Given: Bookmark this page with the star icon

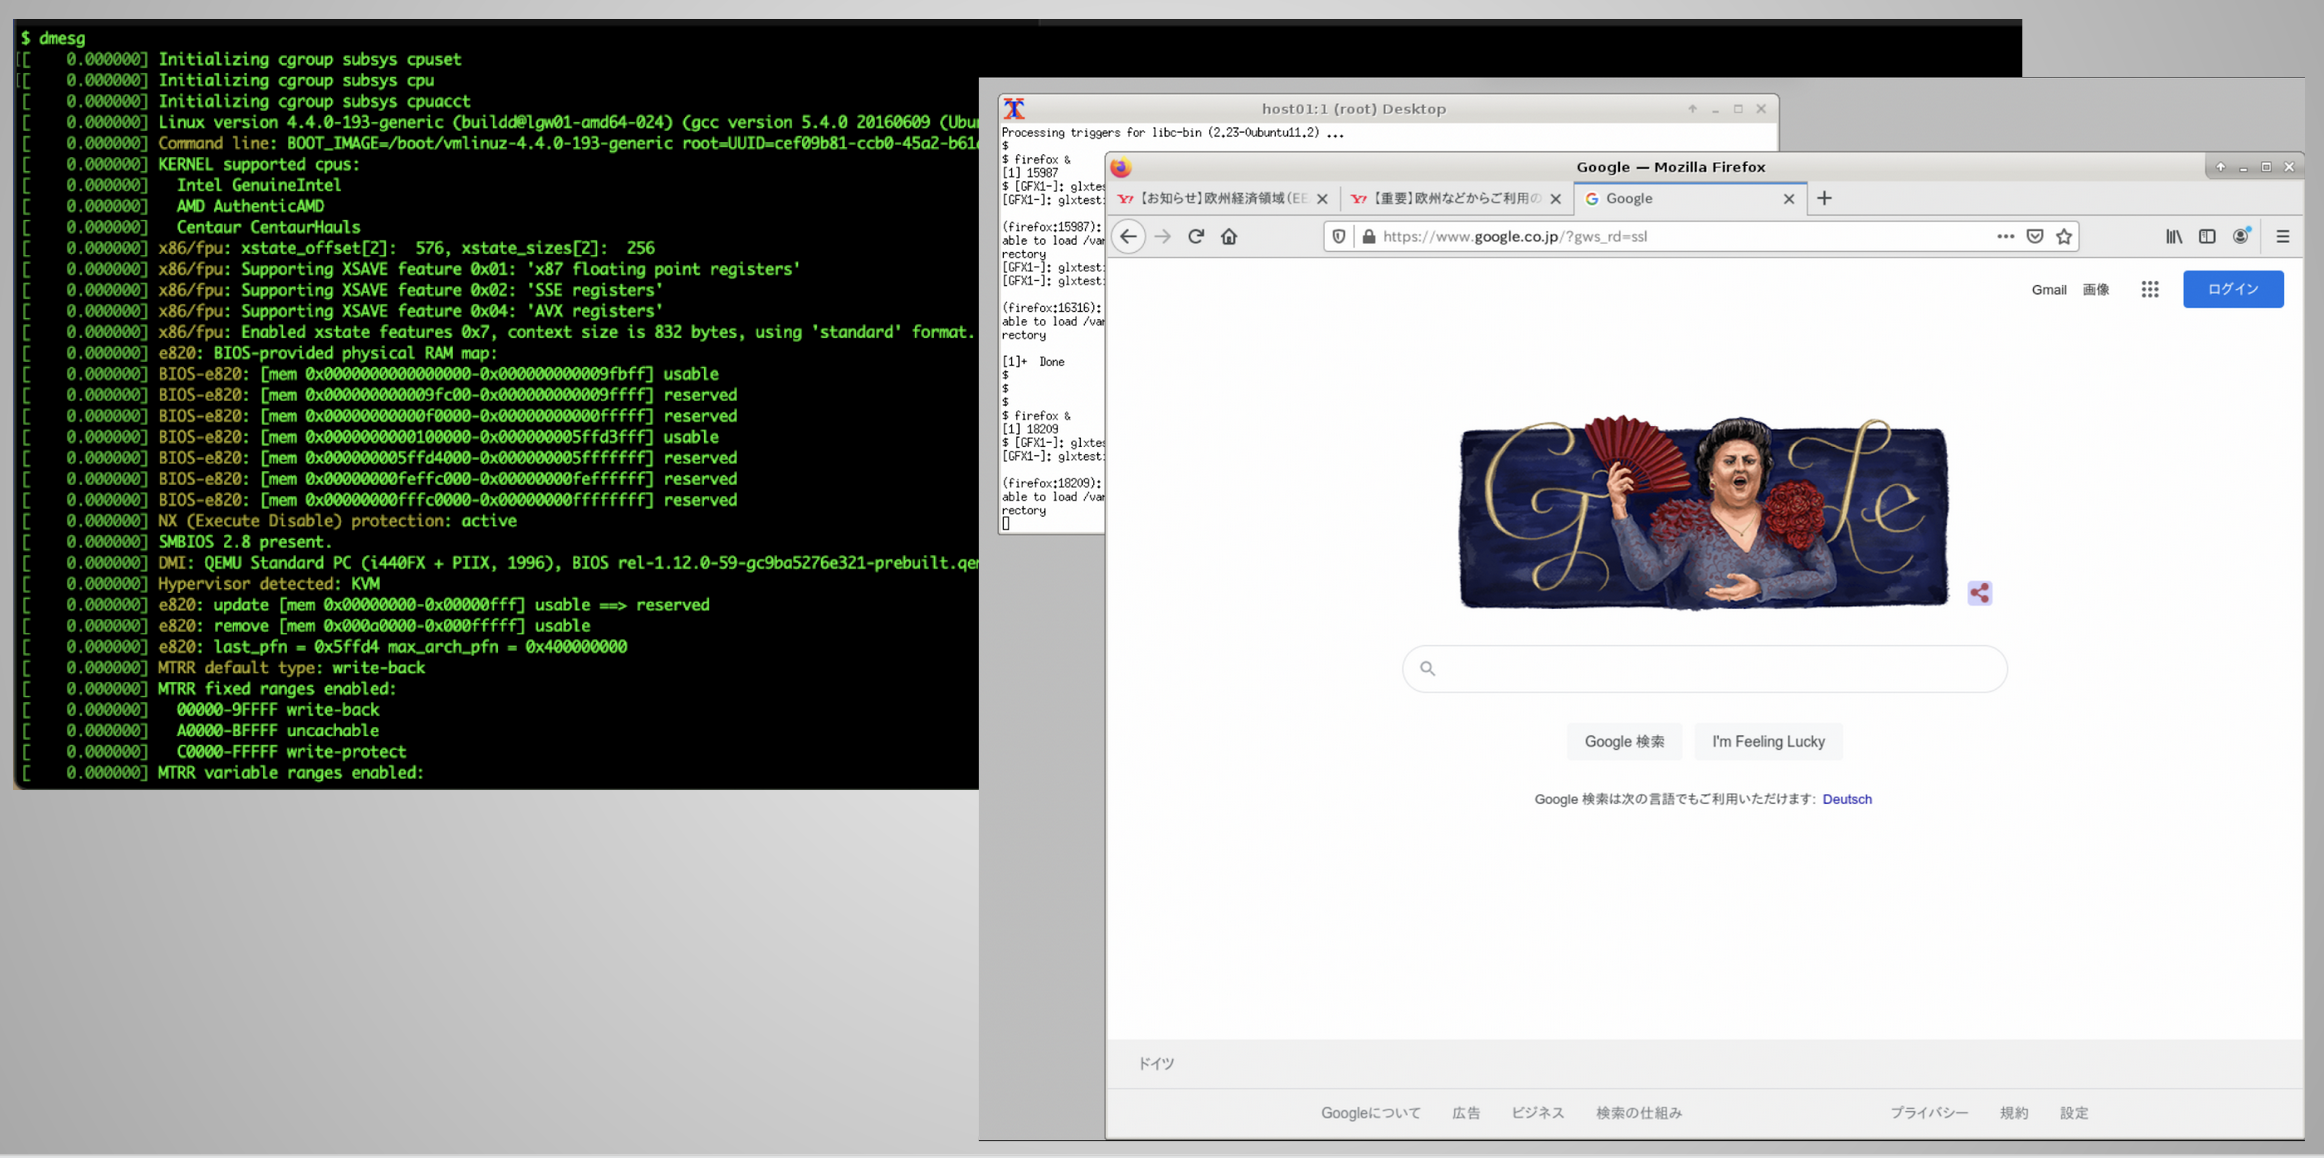Looking at the screenshot, I should [2064, 237].
